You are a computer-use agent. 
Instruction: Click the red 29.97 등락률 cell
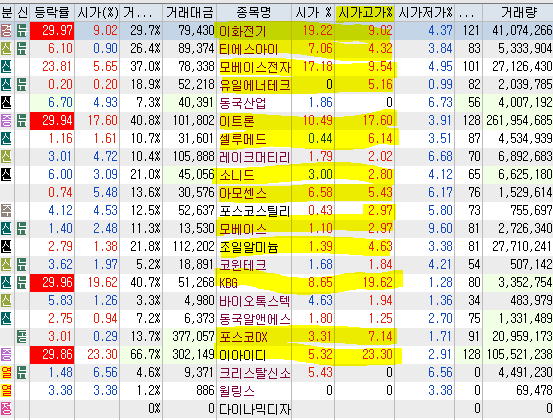point(52,31)
